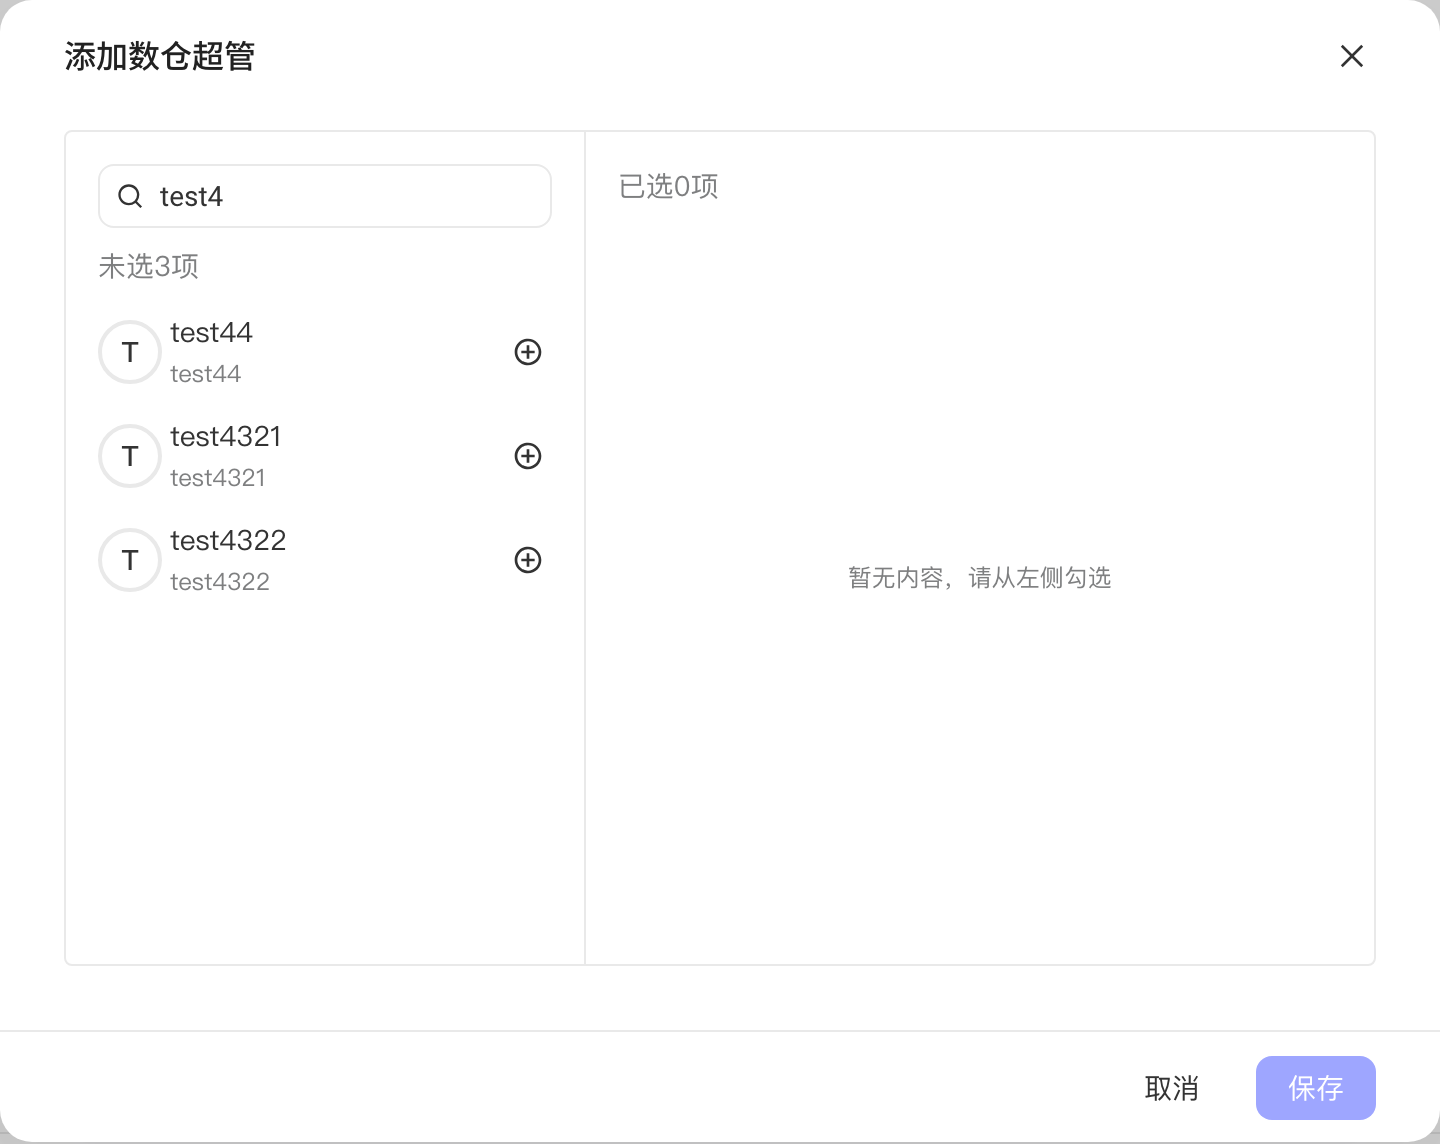Click the test4321 user name
Screen dimensions: 1440x1144
[226, 436]
